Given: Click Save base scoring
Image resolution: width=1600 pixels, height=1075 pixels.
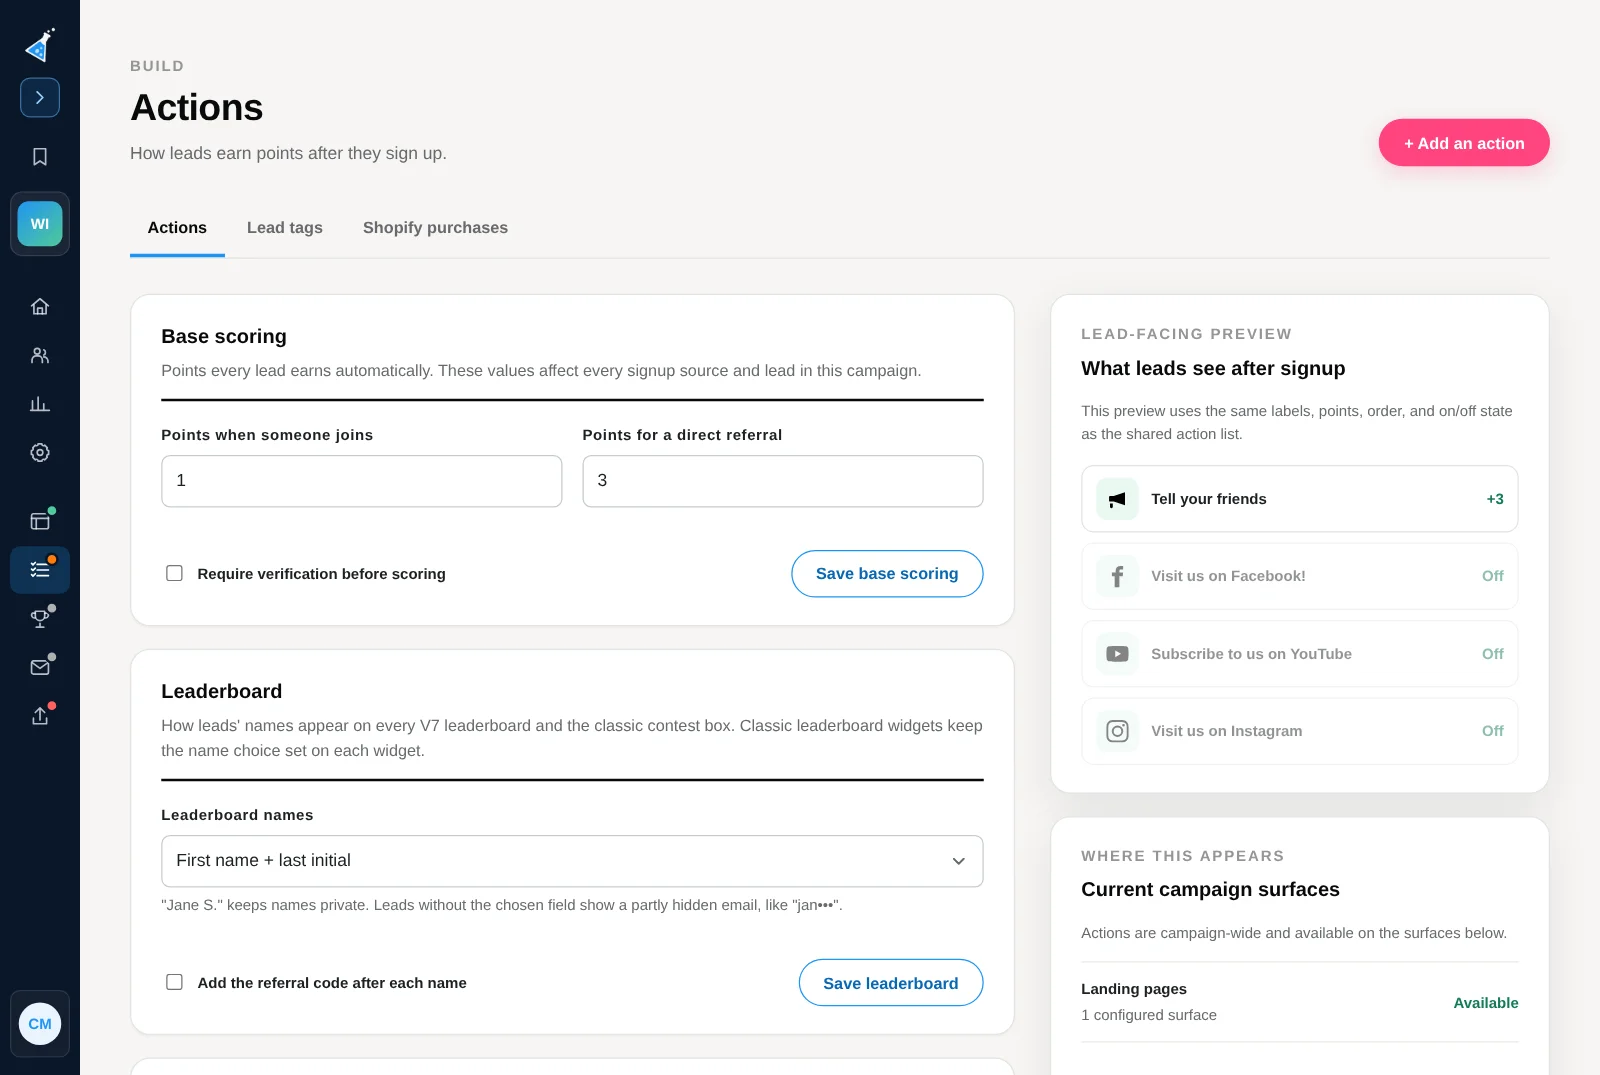Looking at the screenshot, I should (887, 574).
